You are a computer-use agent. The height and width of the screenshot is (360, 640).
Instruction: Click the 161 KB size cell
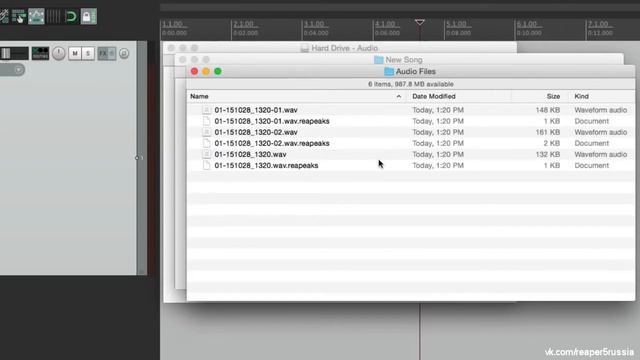click(x=547, y=132)
